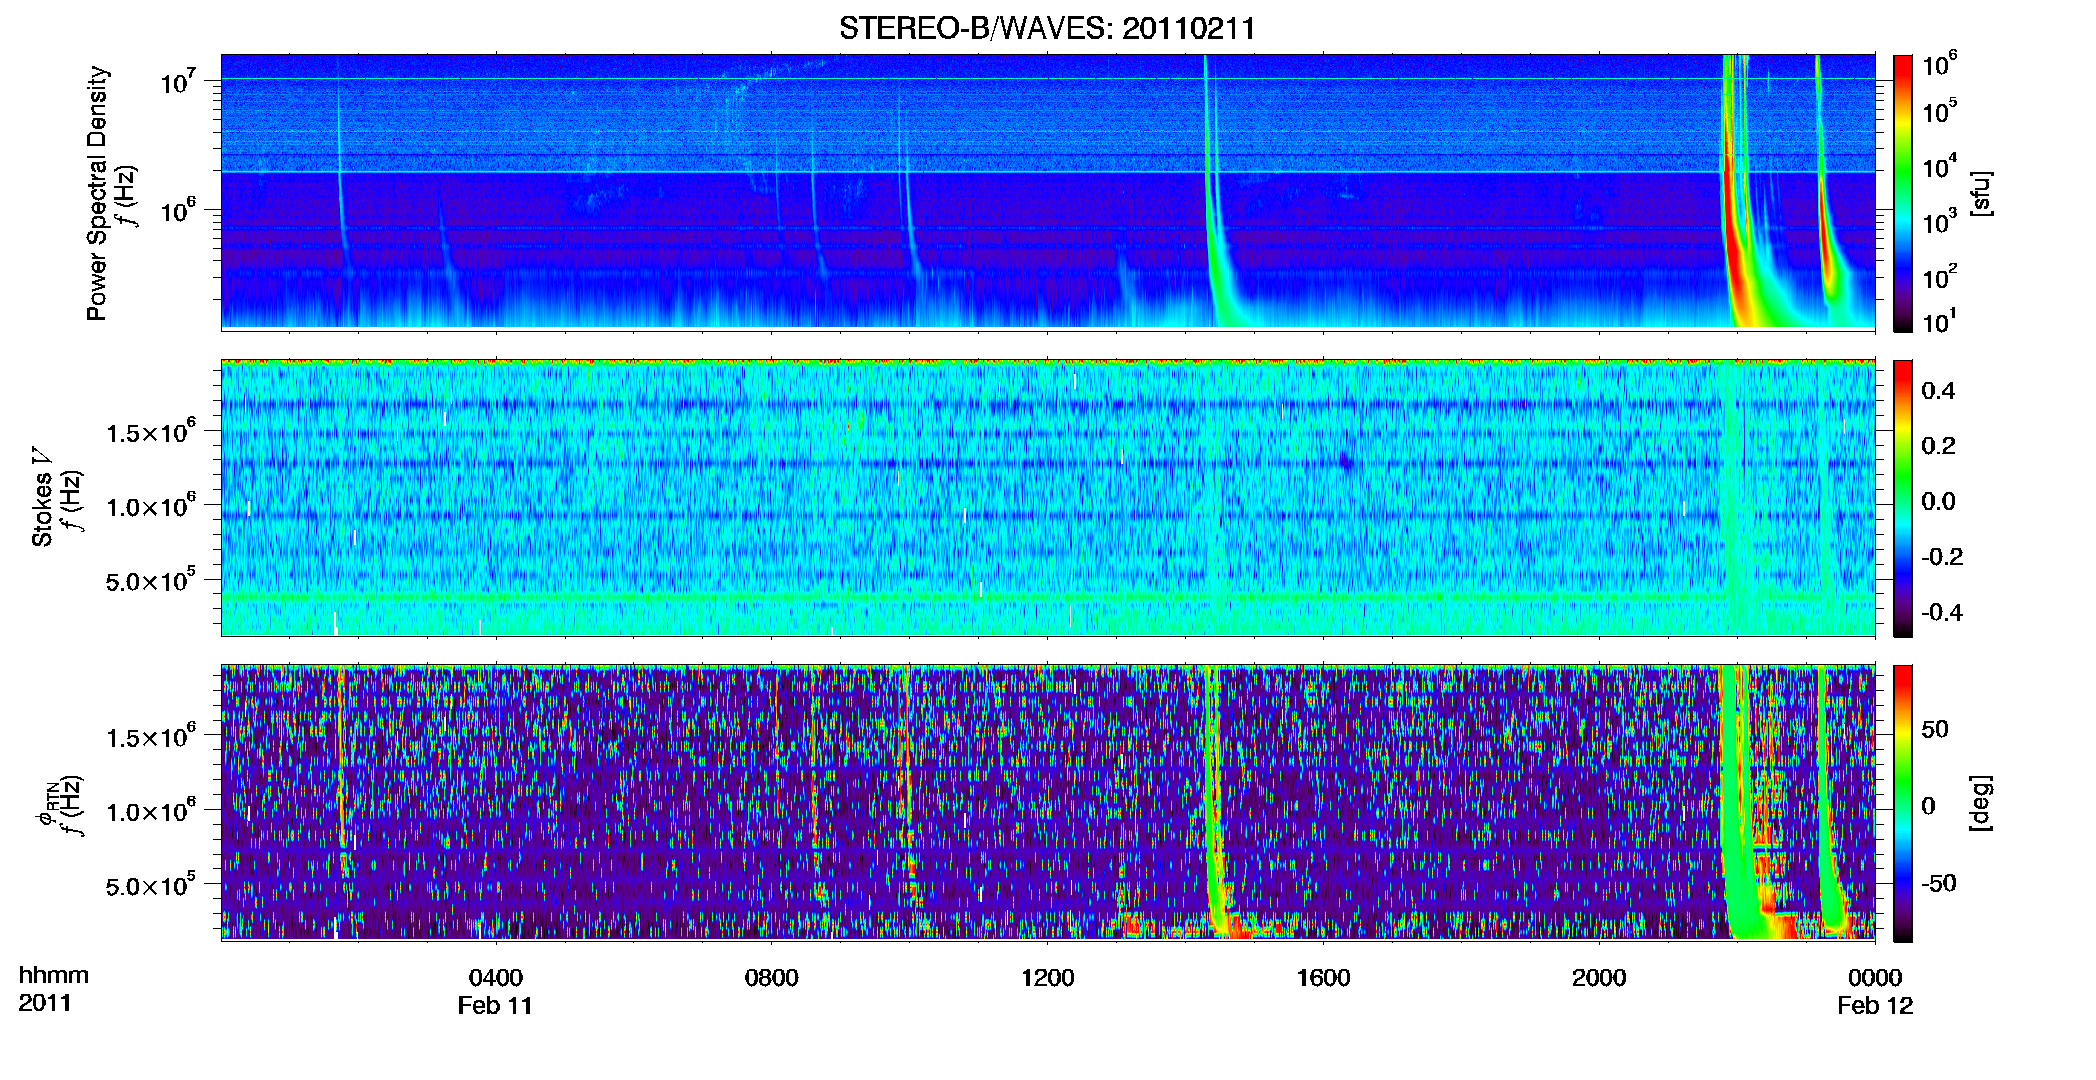Screen dimensions: 2096x1080
Task: Click the φRTN axis label of bottom panel
Action: 45,804
